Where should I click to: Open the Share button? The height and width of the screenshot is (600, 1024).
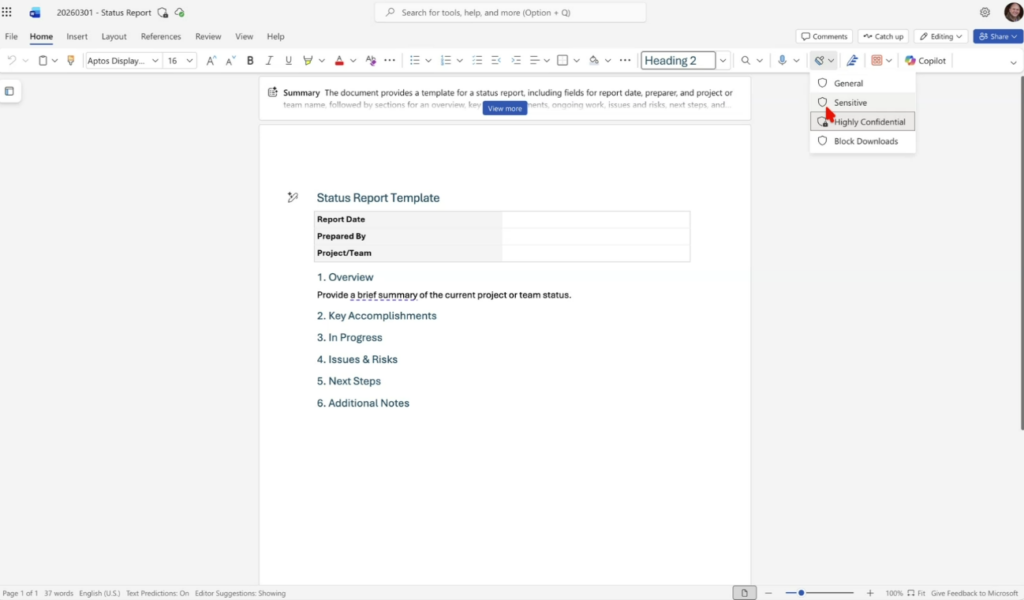click(x=996, y=36)
